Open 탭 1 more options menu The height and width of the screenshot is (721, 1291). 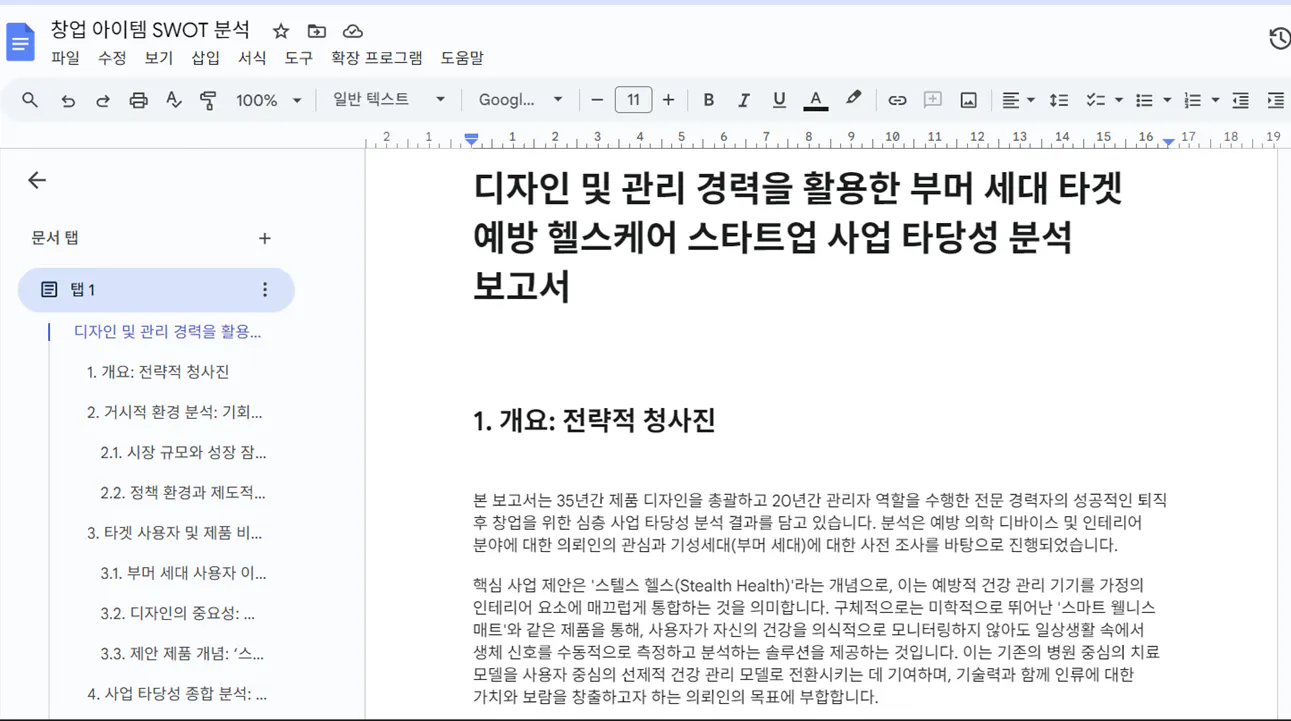(x=264, y=289)
